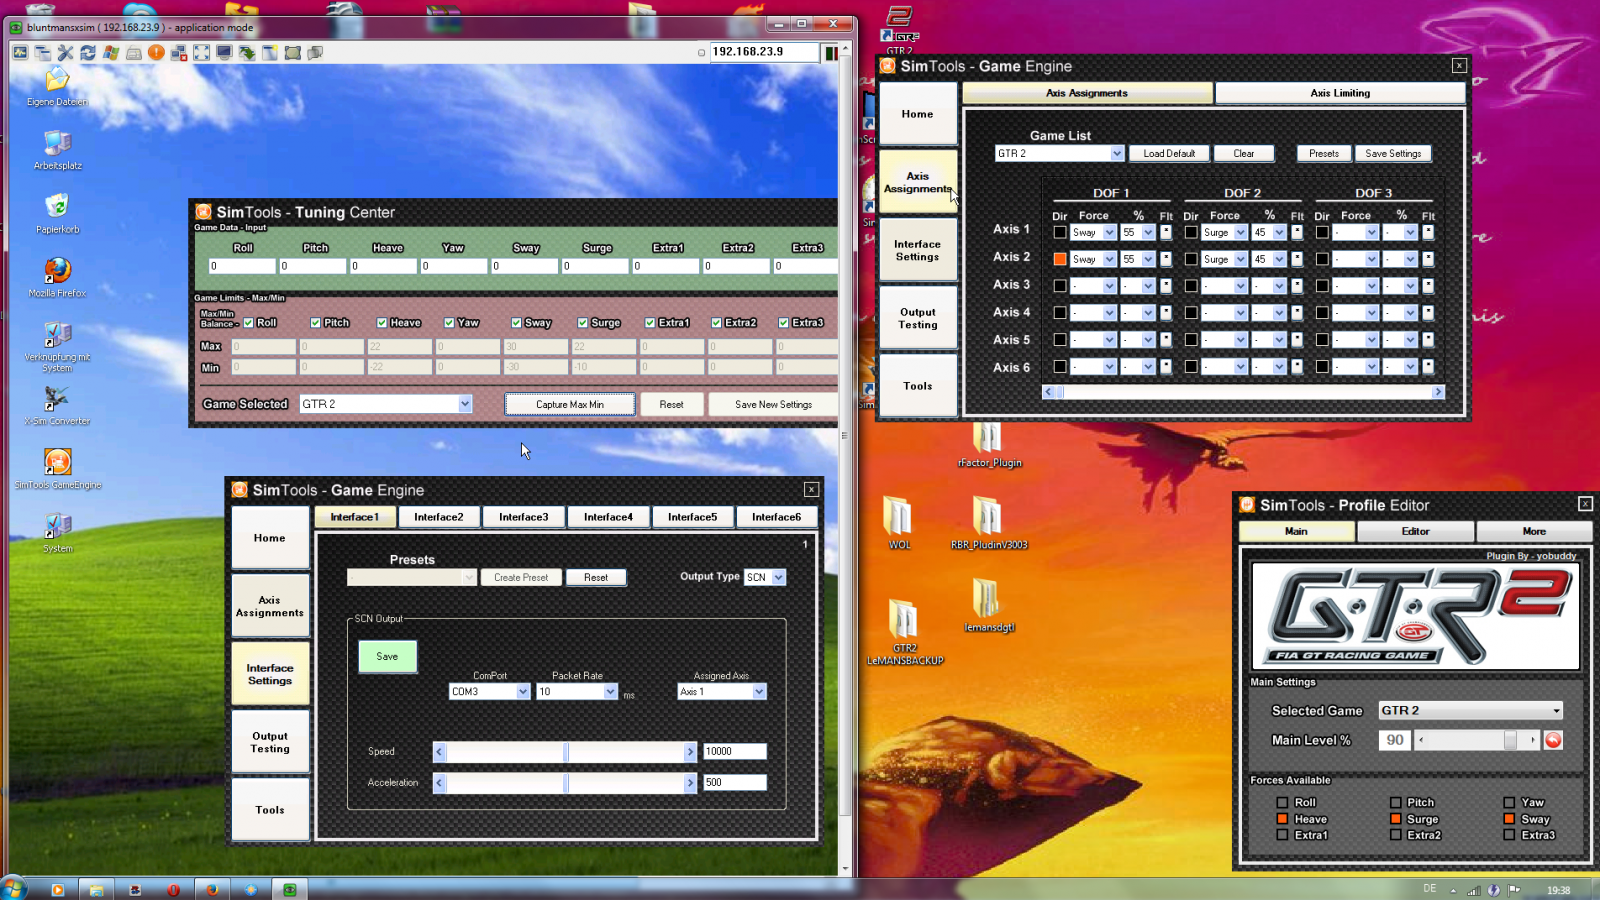The width and height of the screenshot is (1600, 900).
Task: Toggle Axis 2 DOF 1 direction checkbox
Action: 1060,259
